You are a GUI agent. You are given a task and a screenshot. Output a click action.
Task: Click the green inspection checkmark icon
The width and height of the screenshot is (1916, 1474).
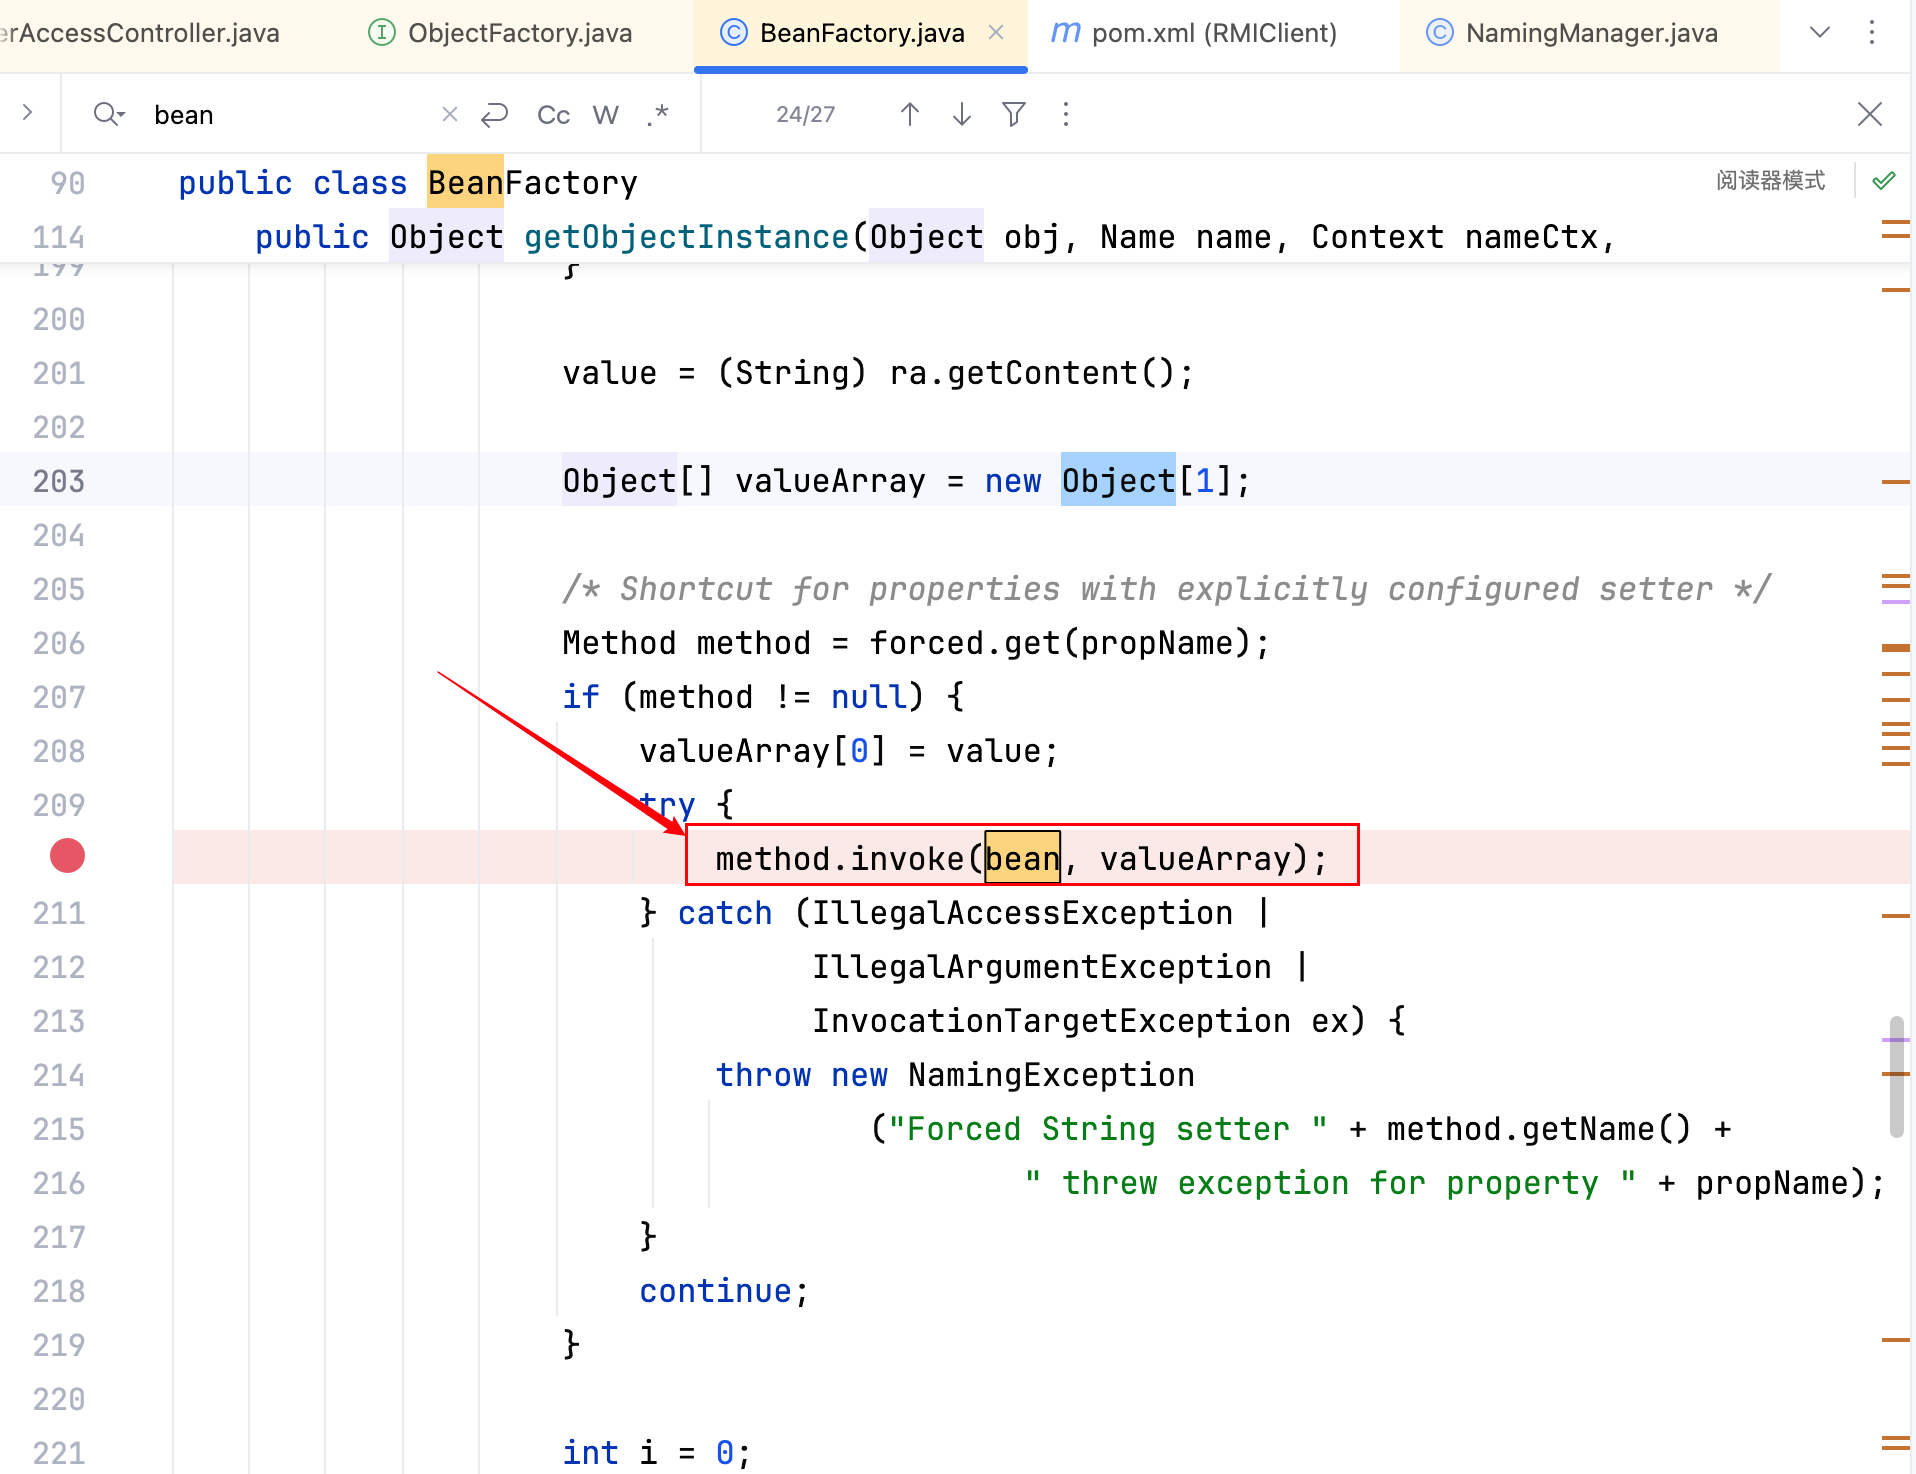tap(1884, 181)
